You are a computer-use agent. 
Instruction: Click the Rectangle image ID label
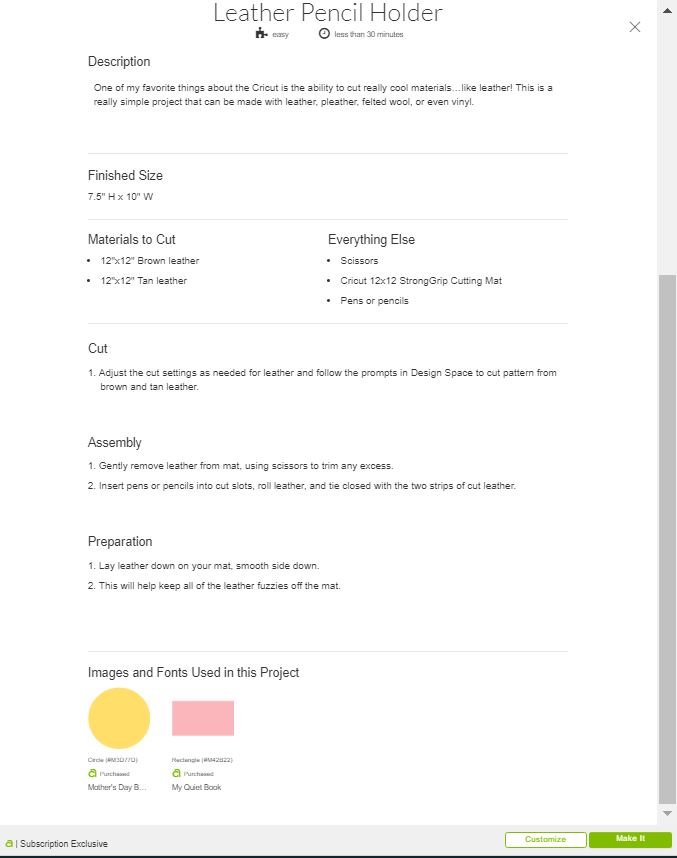click(x=202, y=760)
